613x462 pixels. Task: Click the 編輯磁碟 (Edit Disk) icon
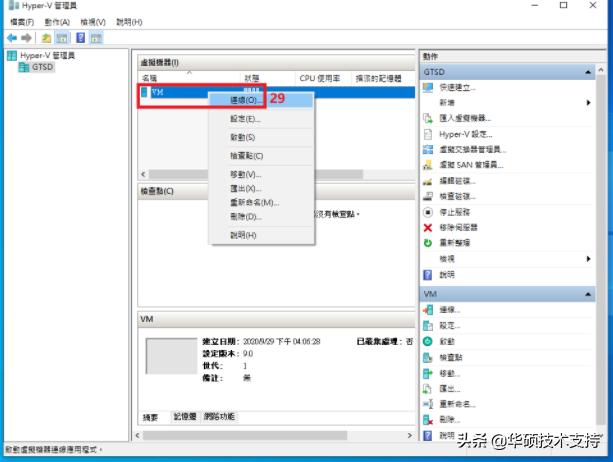click(x=428, y=181)
